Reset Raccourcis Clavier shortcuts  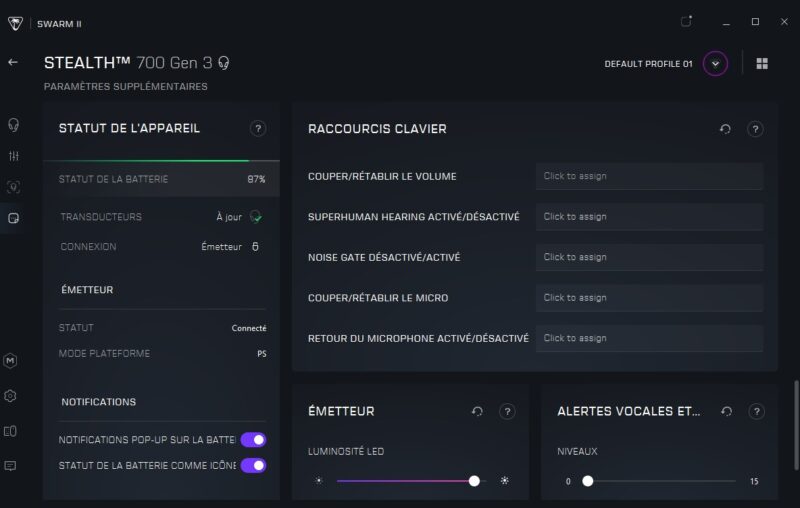point(725,129)
